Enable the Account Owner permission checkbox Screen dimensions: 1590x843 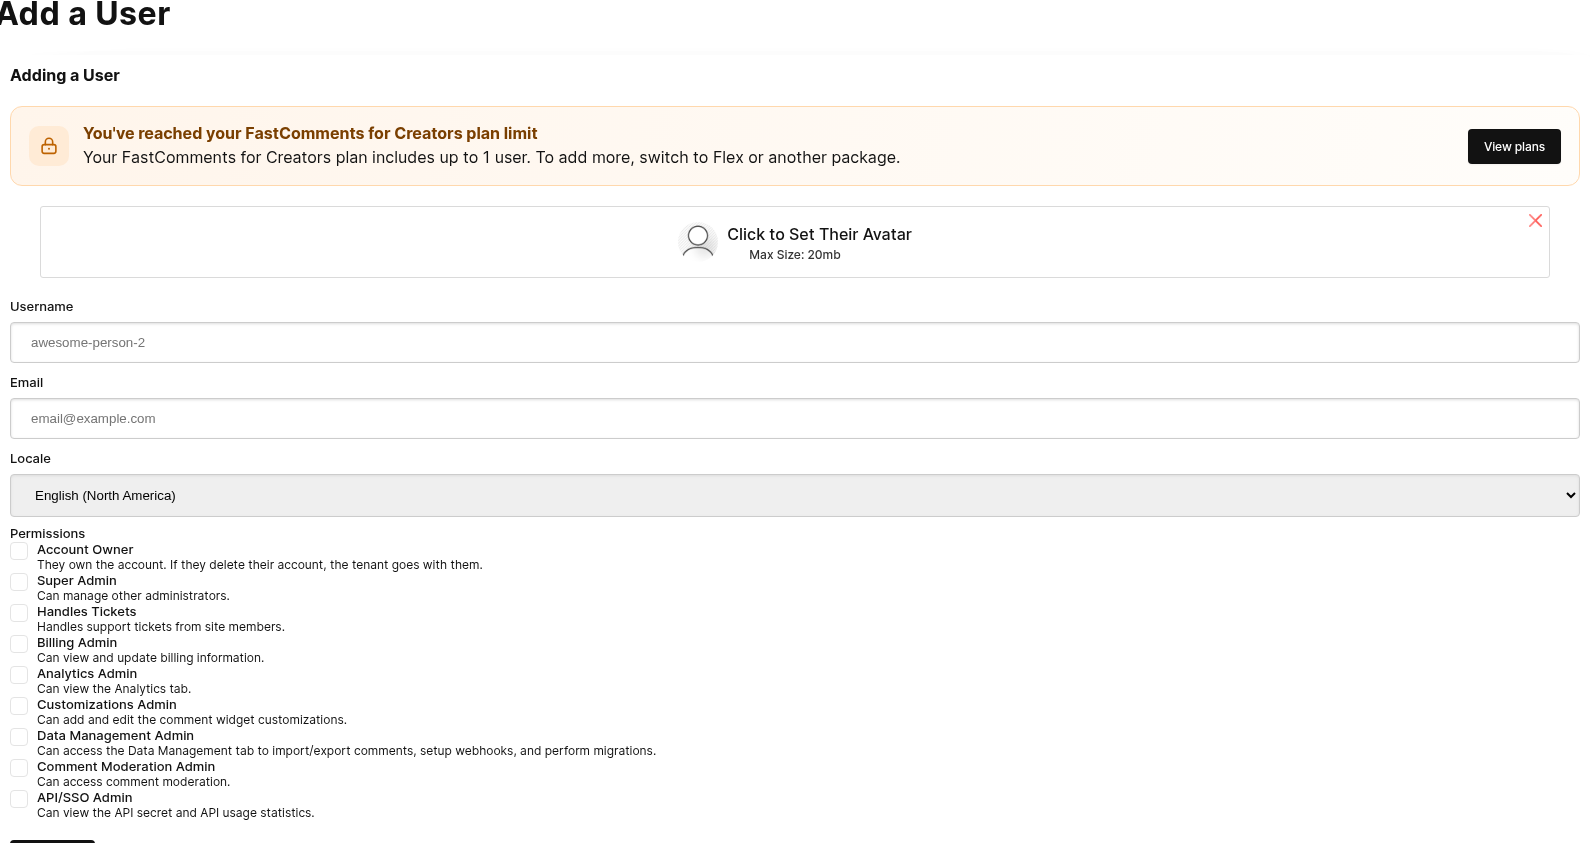19,551
